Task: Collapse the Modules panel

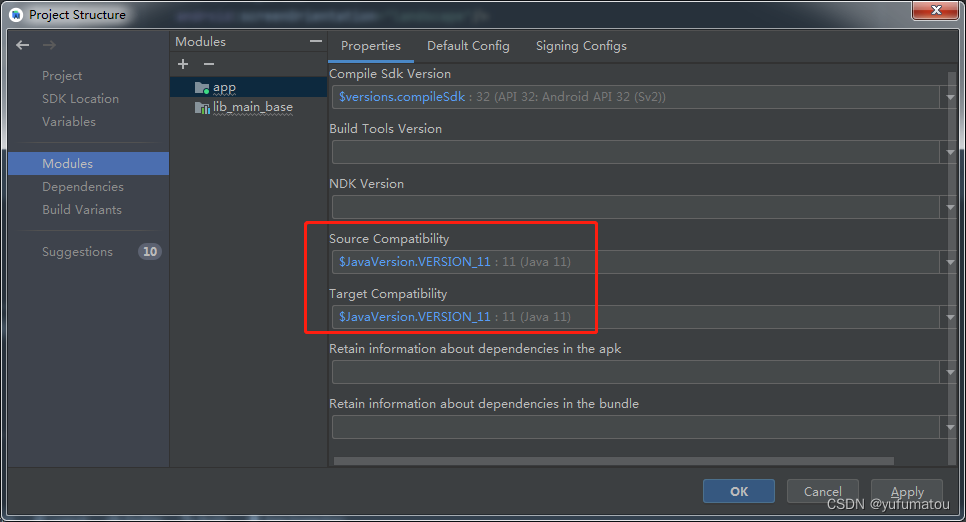Action: click(x=316, y=41)
